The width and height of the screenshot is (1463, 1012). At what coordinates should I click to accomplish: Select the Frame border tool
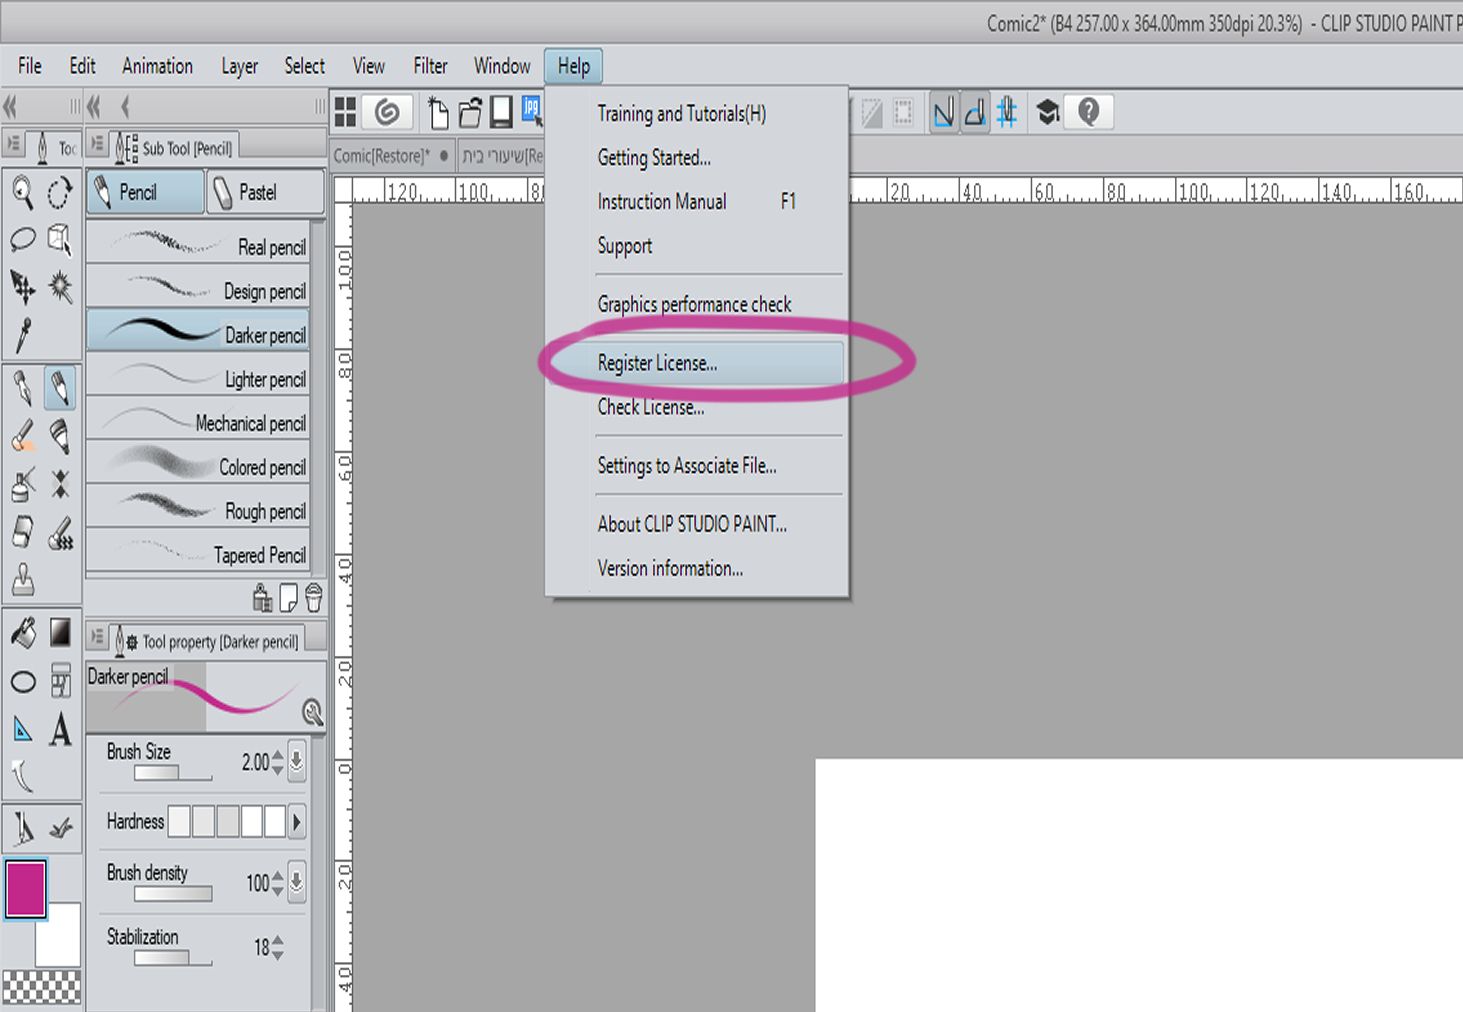point(60,681)
